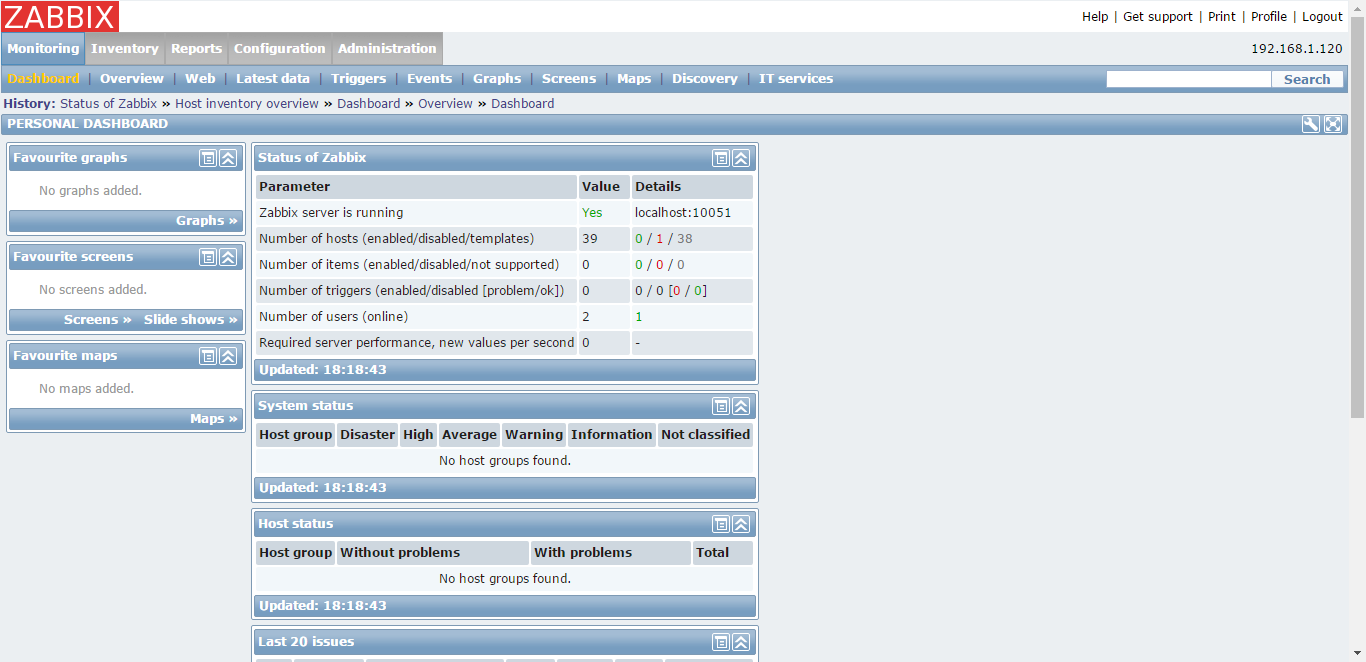The height and width of the screenshot is (662, 1366).
Task: Switch to the Reports tab
Action: coord(196,48)
